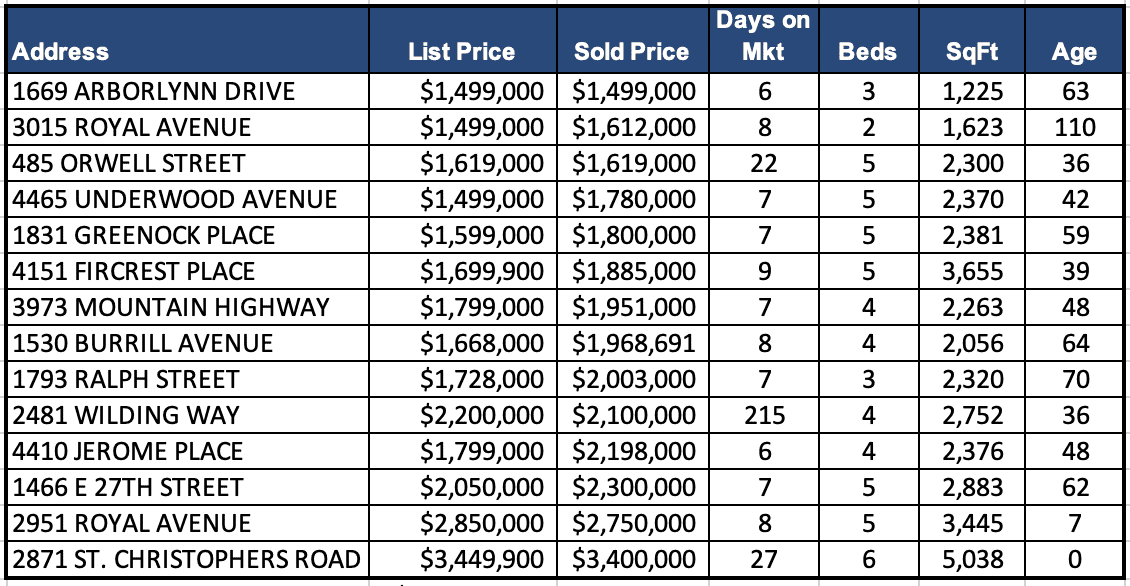Click the 485 ORWELL STREET cell

tap(130, 164)
